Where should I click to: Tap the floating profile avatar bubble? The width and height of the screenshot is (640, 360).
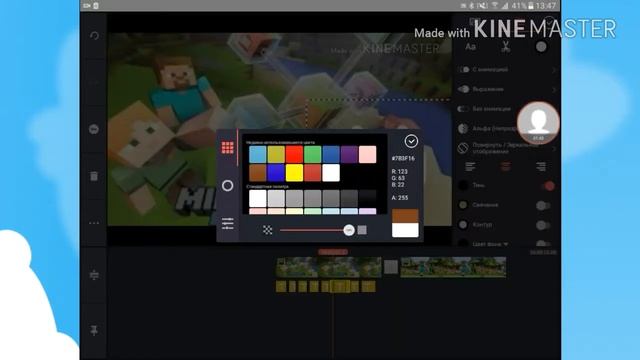tap(538, 122)
